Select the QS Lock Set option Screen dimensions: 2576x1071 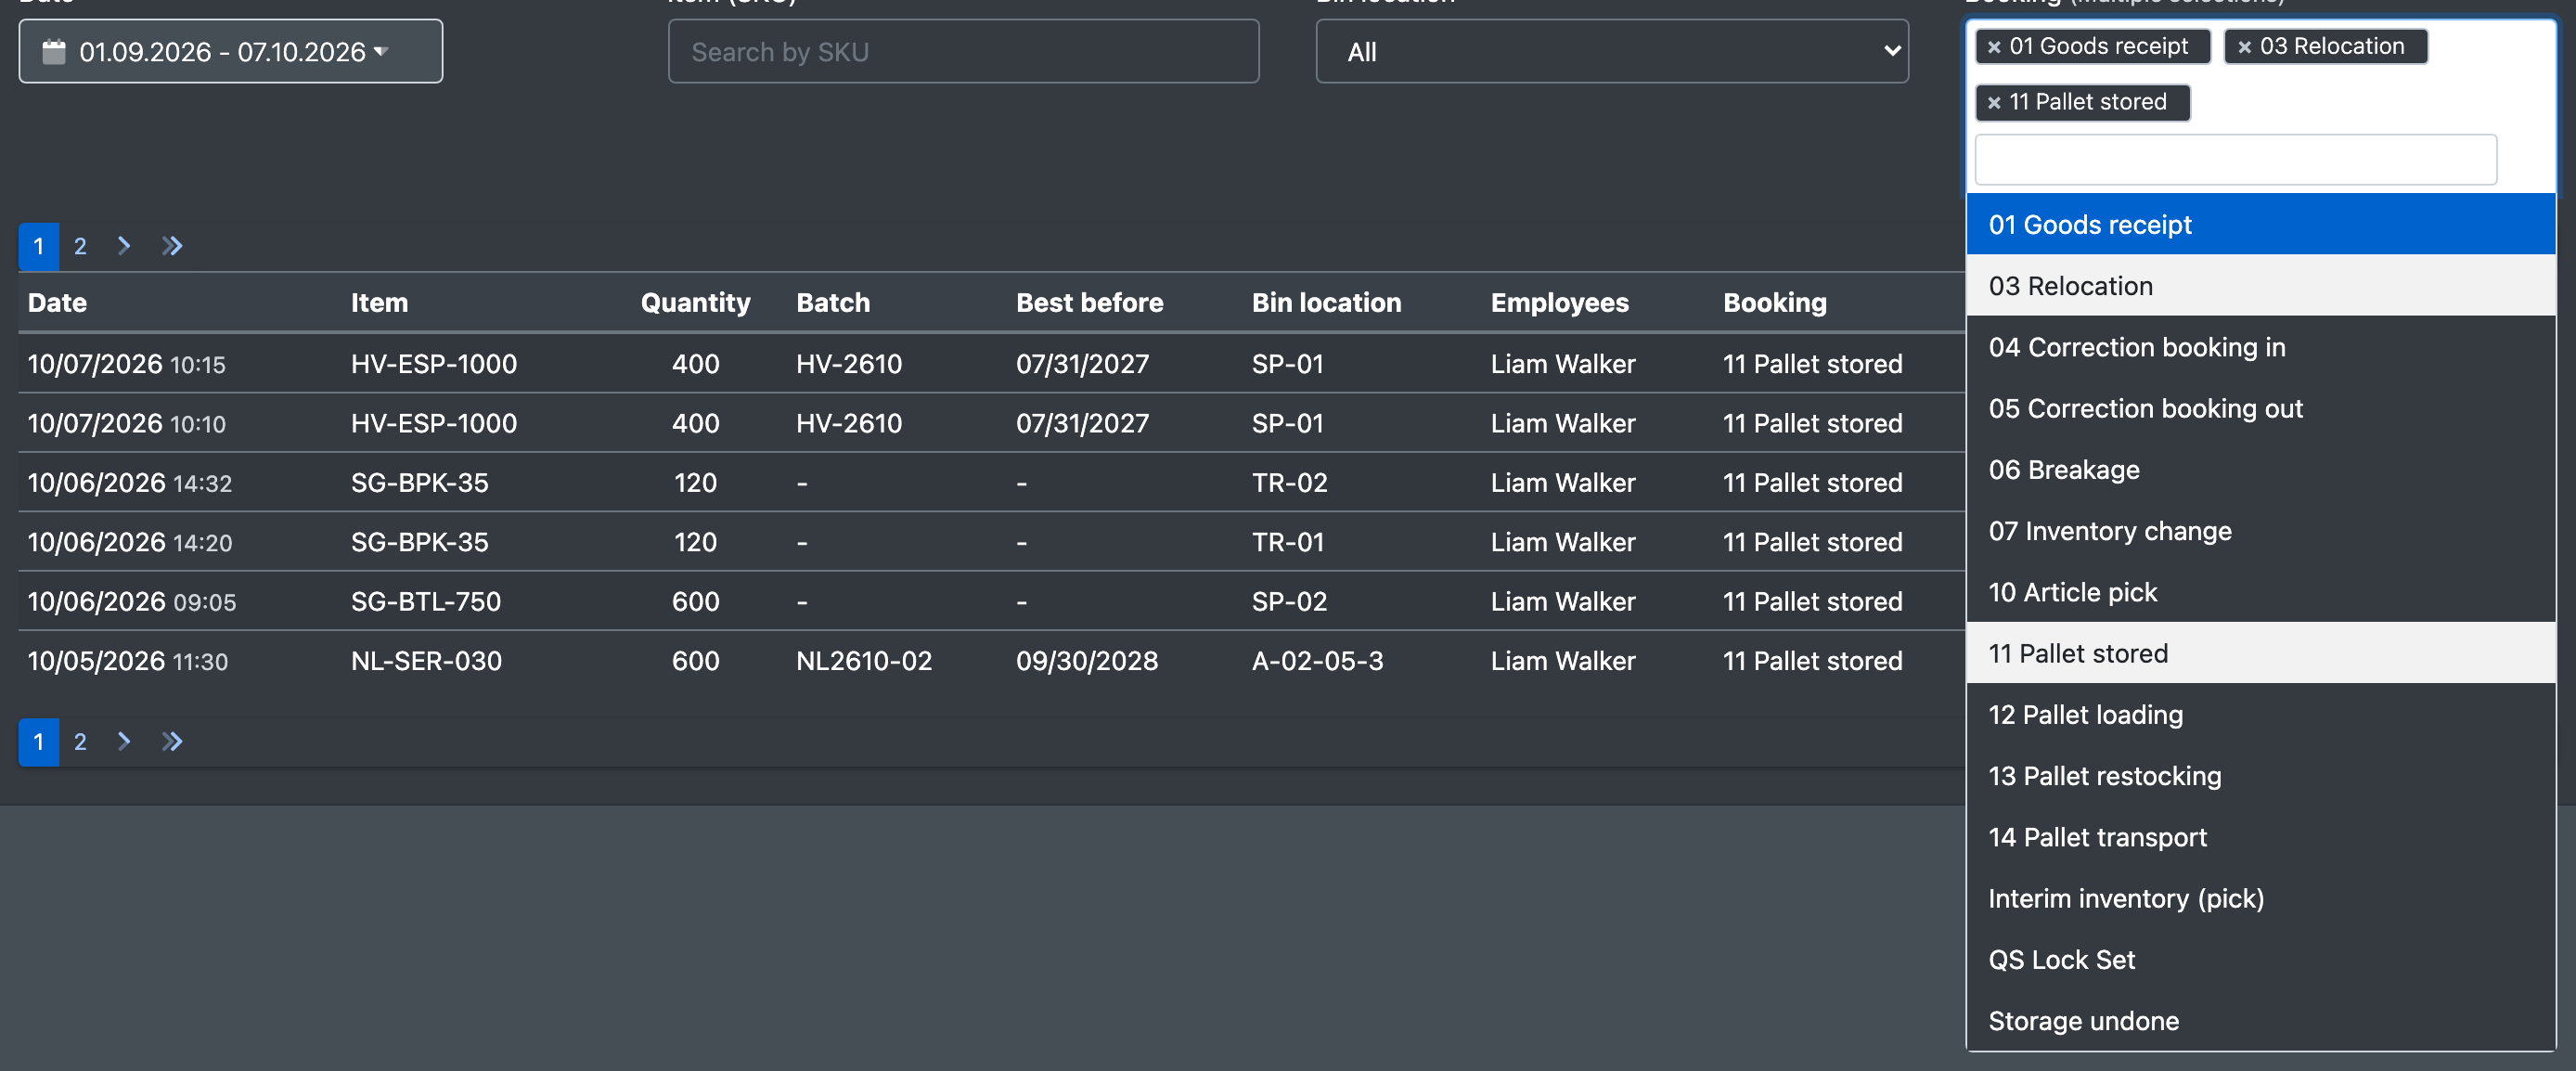pos(2260,959)
